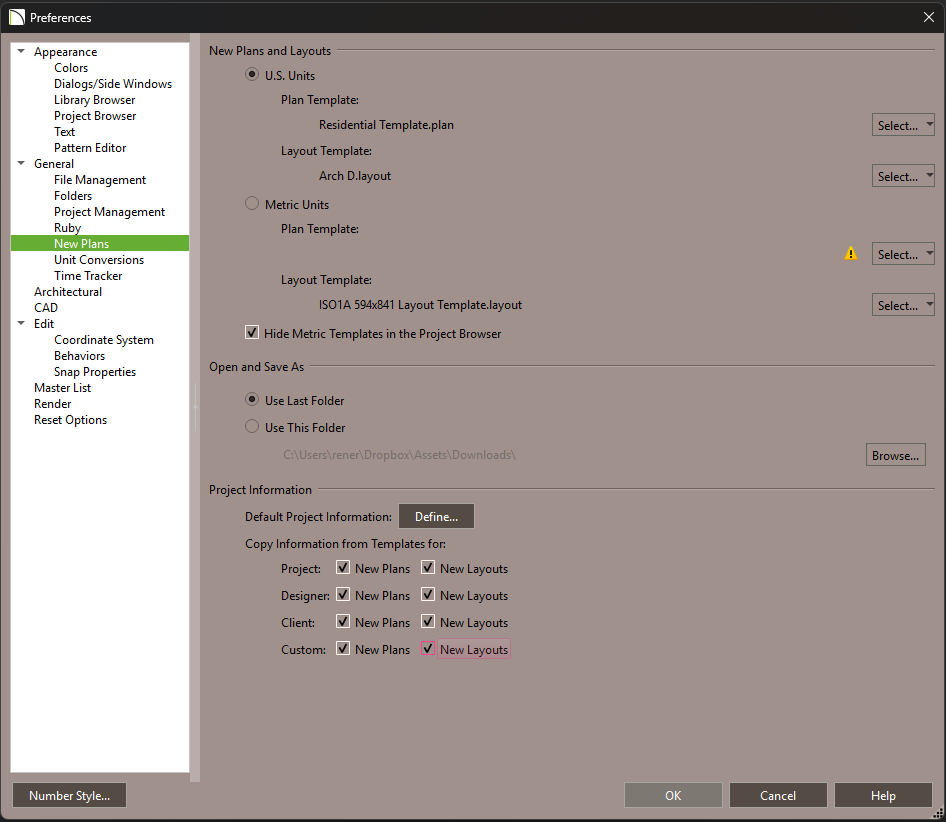Select Master List in the tree
The height and width of the screenshot is (822, 946).
(63, 387)
